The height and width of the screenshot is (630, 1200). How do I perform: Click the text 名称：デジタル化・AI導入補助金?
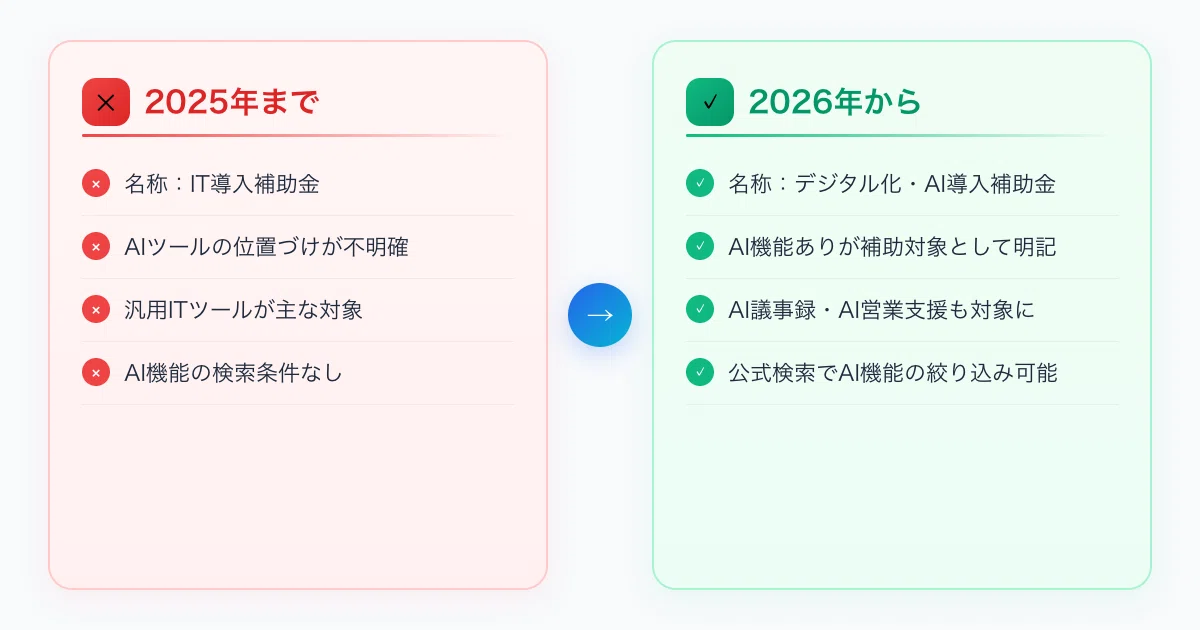[x=892, y=184]
